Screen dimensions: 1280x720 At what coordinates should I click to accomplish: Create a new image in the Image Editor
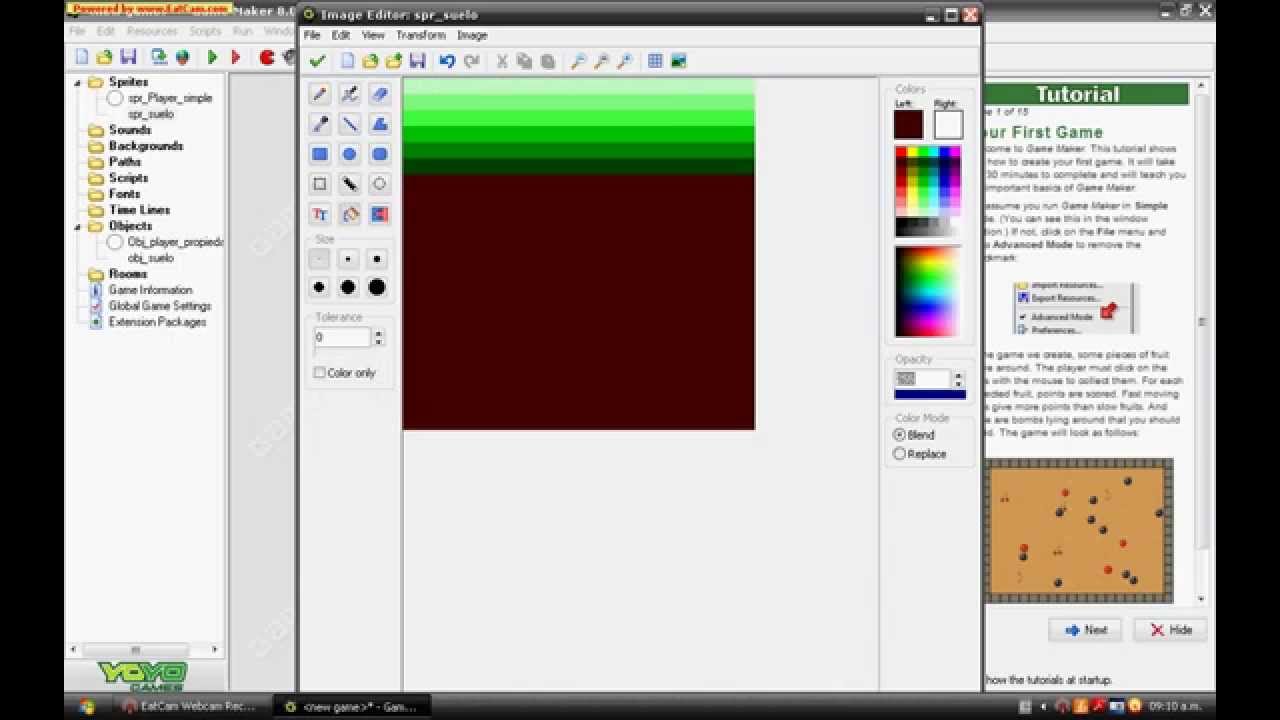point(347,61)
